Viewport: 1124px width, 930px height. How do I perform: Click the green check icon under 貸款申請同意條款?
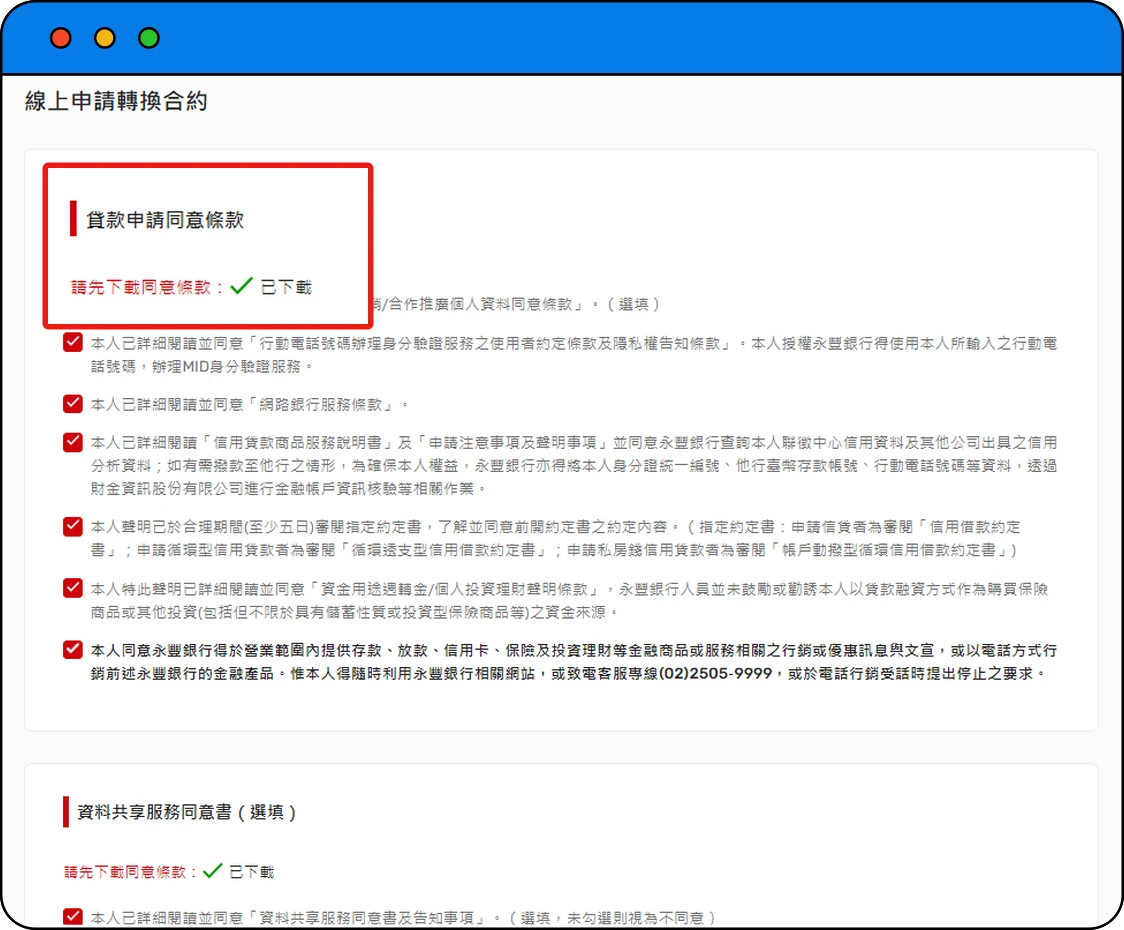pyautogui.click(x=242, y=286)
